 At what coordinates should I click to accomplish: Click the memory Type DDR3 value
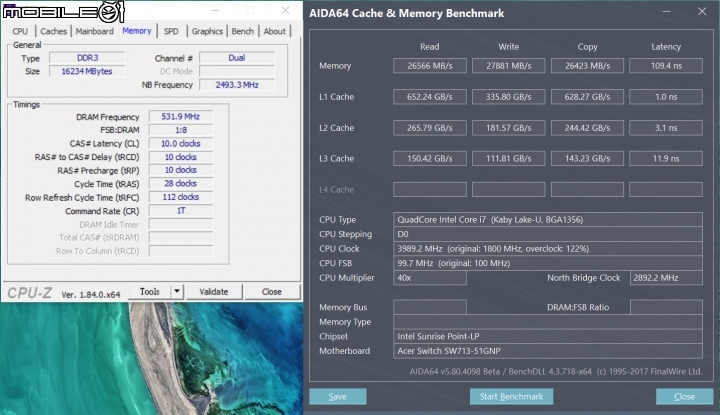tap(87, 58)
